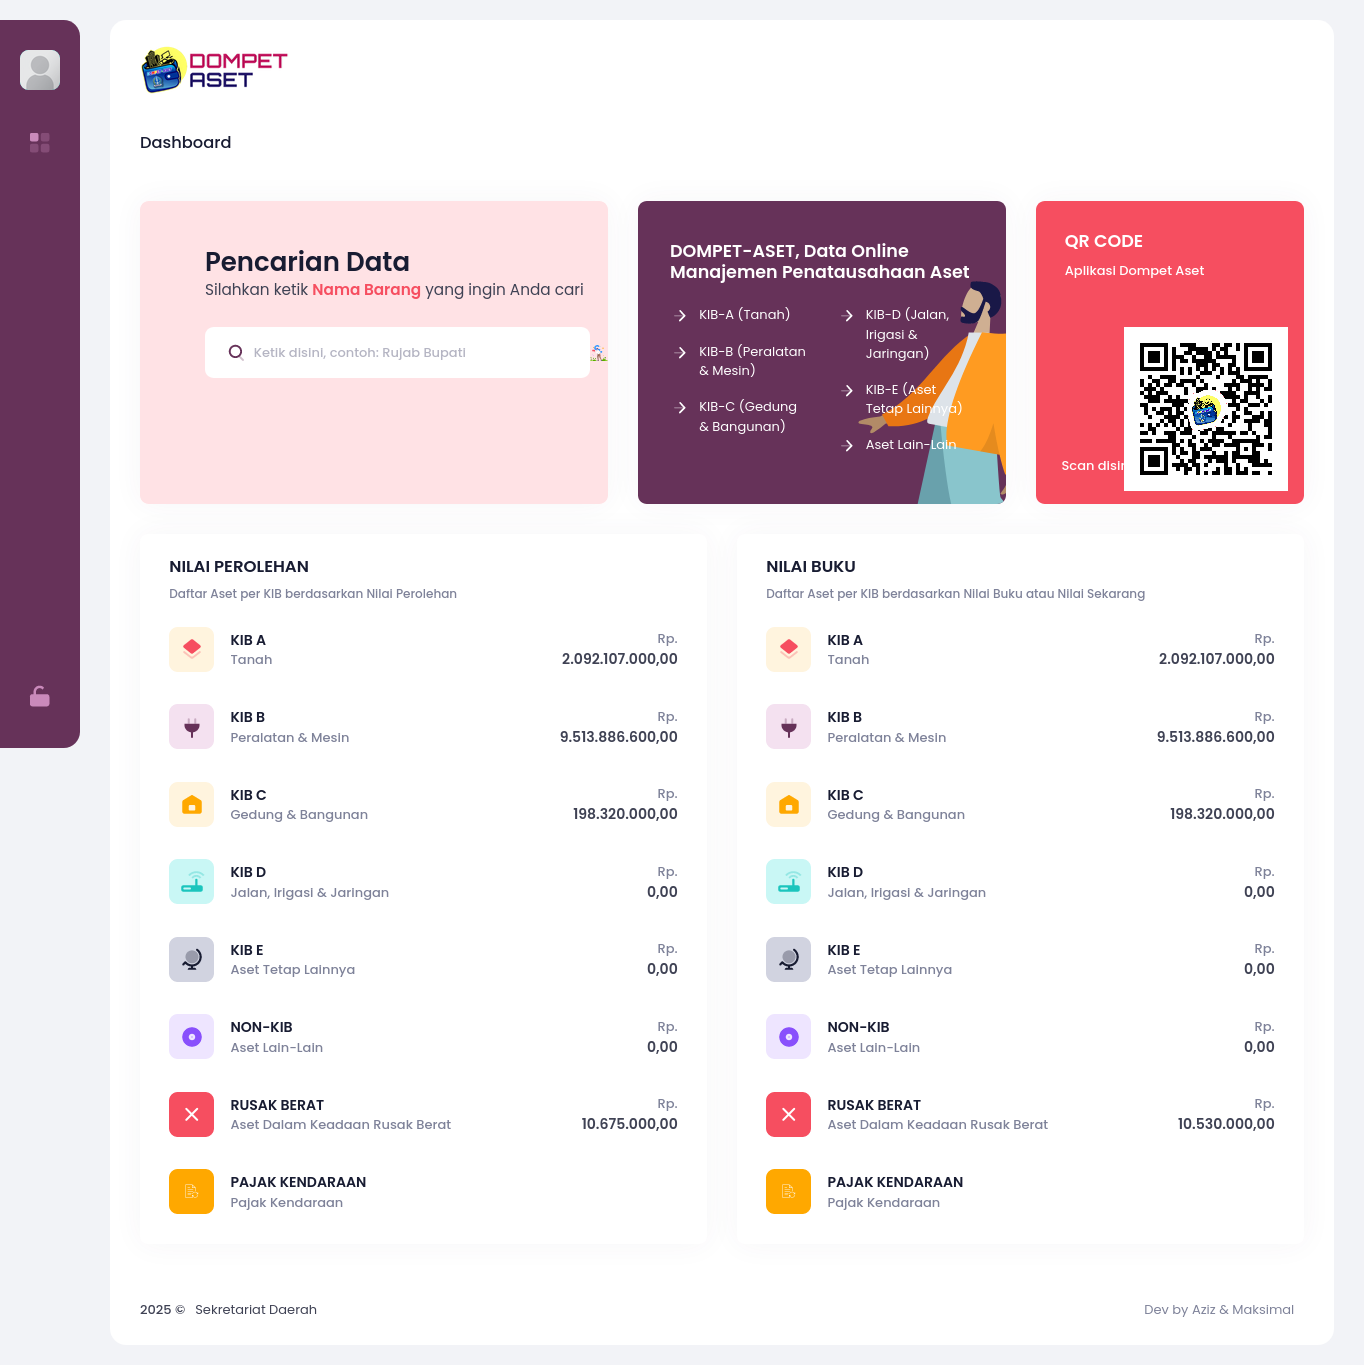1364x1365 pixels.
Task: Click the QR code image
Action: [1206, 409]
